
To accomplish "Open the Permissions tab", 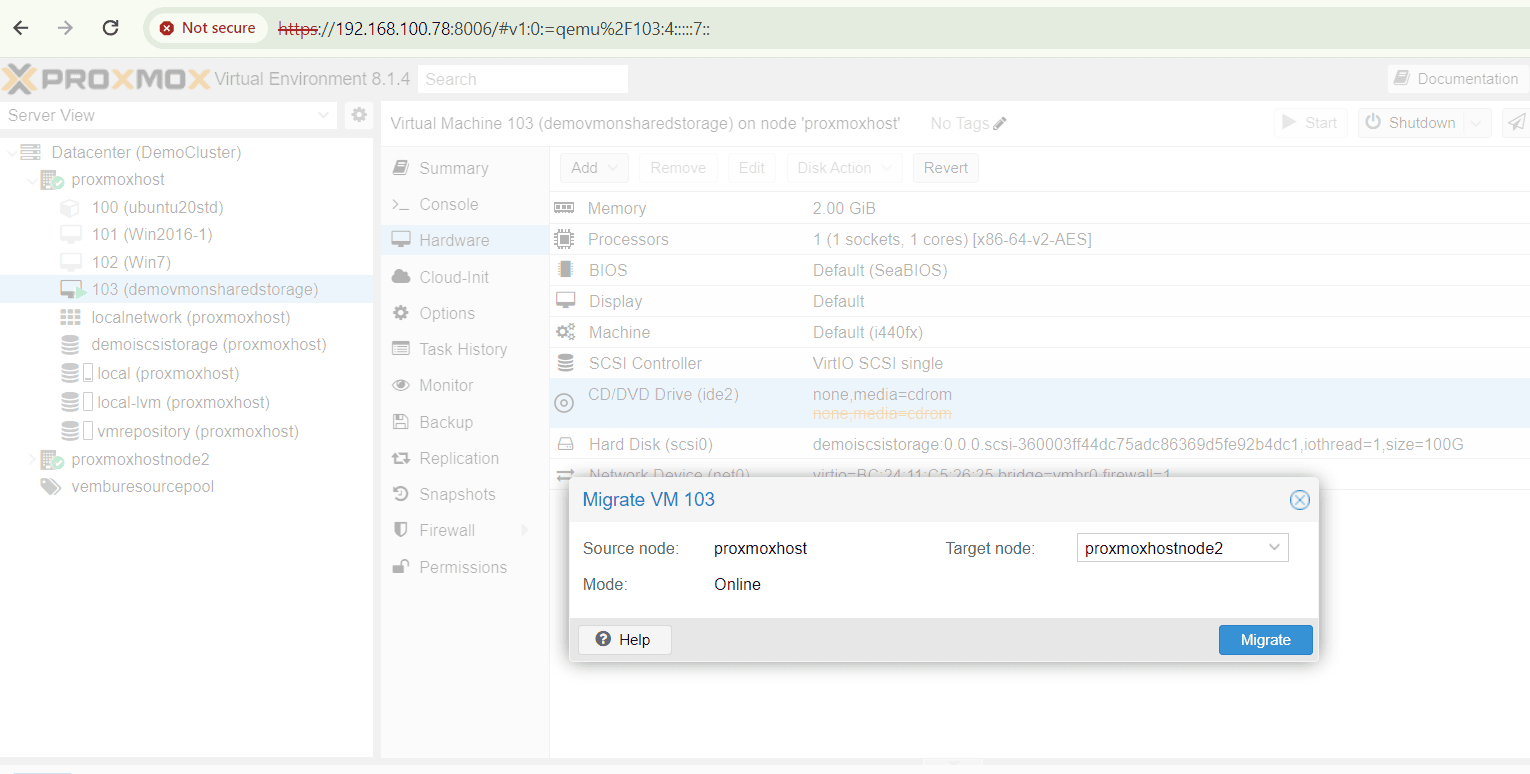I will 465,567.
